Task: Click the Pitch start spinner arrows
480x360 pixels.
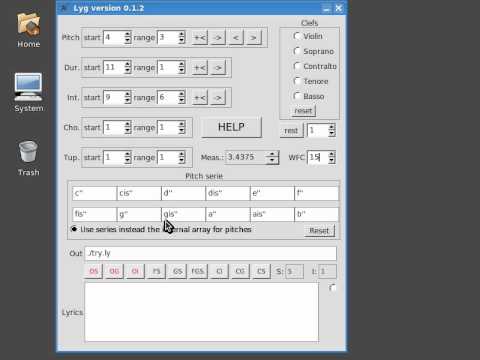Action: [x=128, y=37]
